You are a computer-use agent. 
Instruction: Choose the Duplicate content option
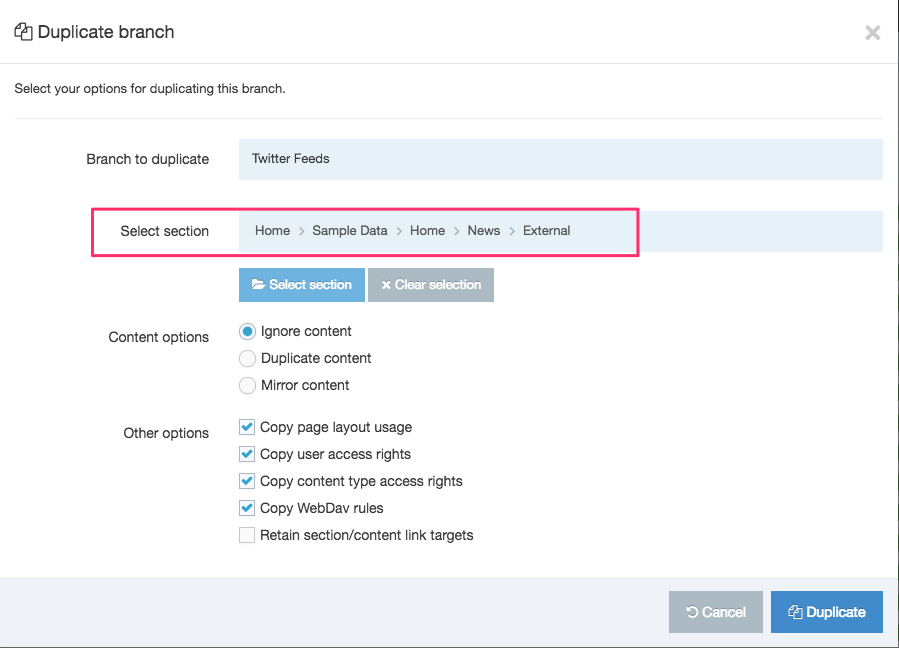pos(247,358)
